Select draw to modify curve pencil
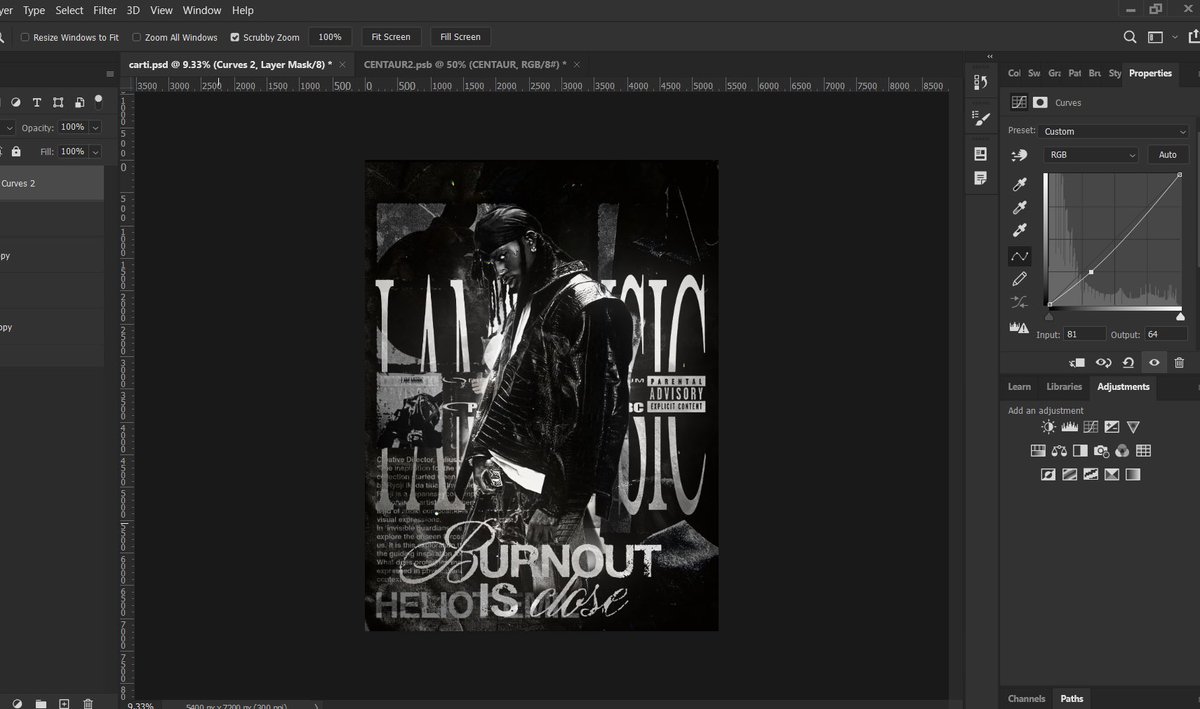Screen dimensions: 1200x709 click(1020, 279)
